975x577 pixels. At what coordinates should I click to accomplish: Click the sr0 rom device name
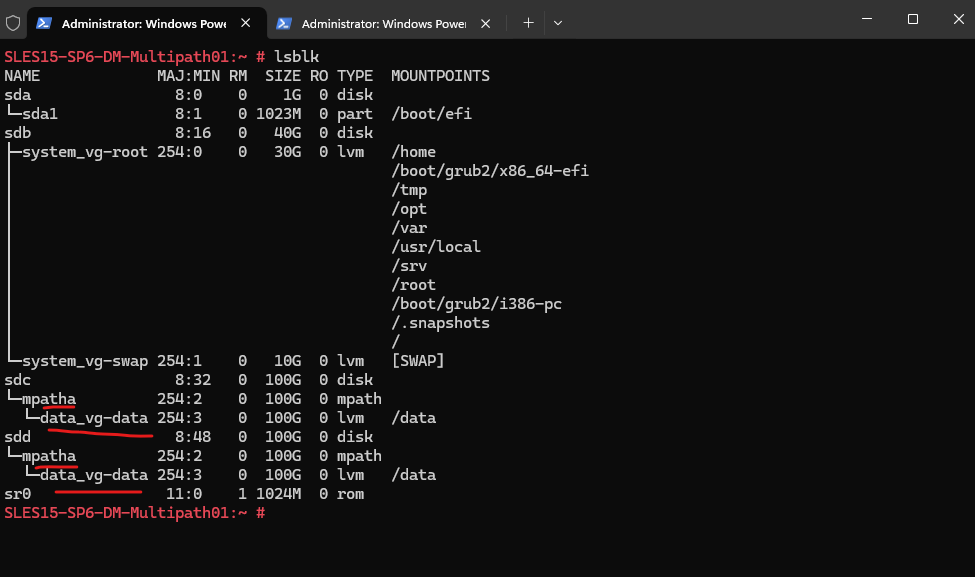(18, 494)
